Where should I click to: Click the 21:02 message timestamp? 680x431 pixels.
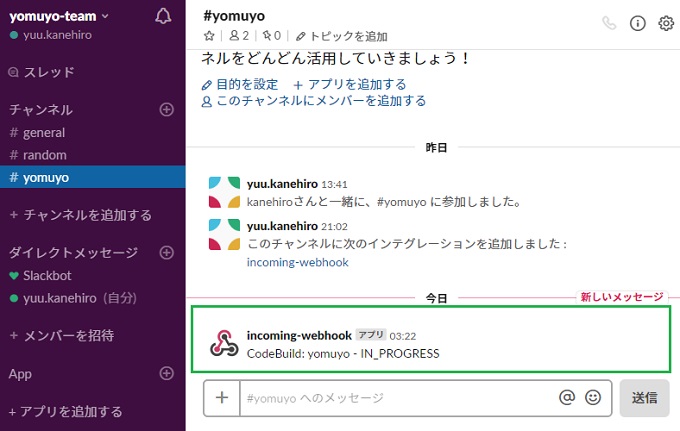pos(334,226)
